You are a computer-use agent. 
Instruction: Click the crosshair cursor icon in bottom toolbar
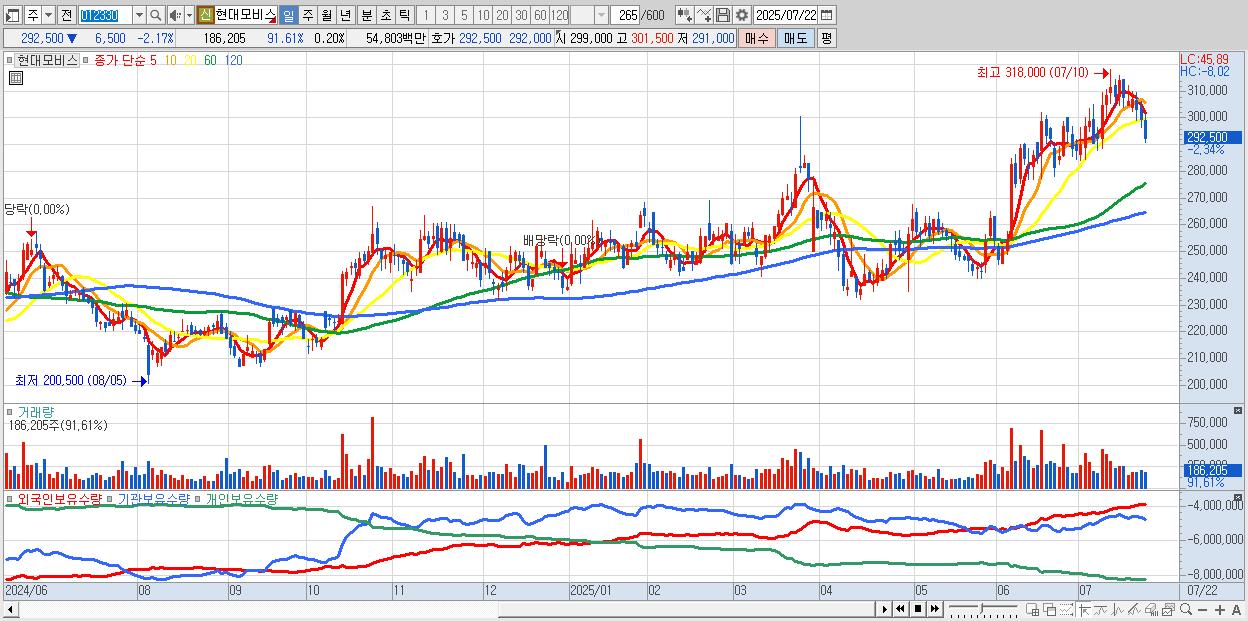pos(1084,609)
